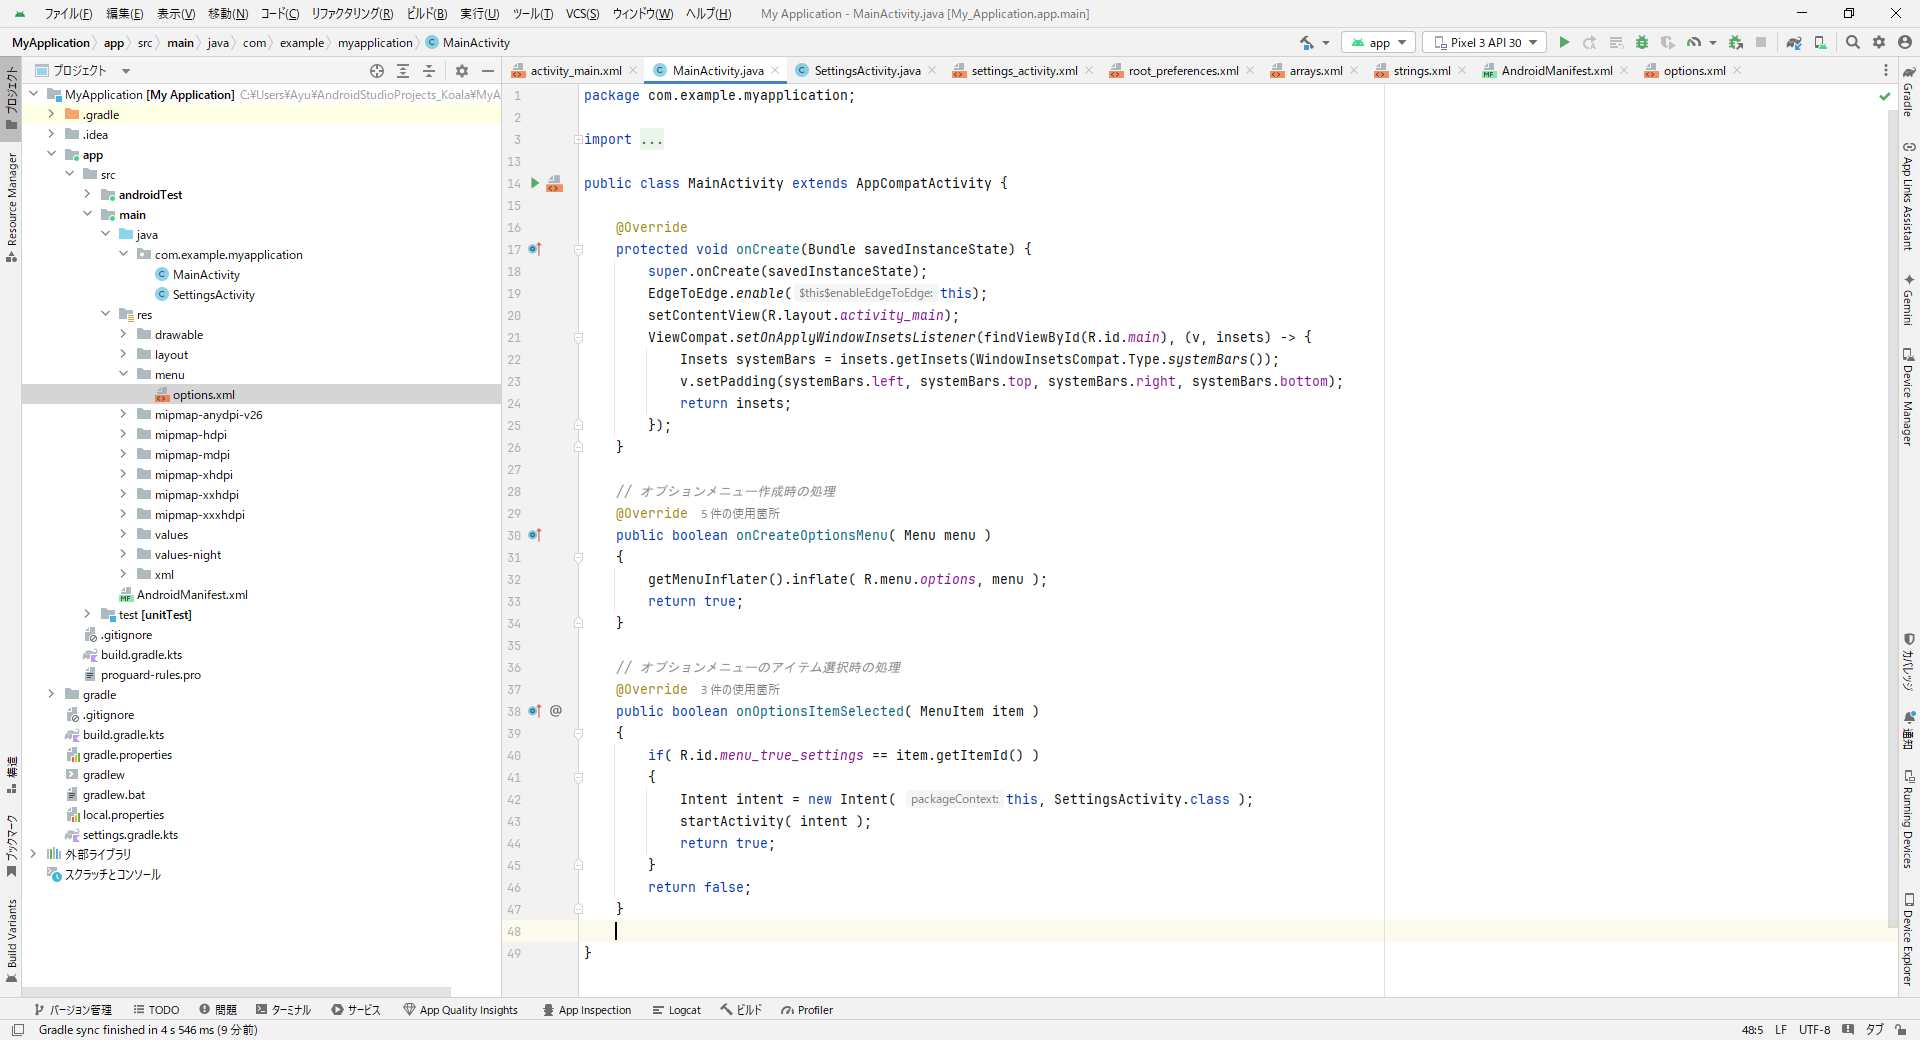This screenshot has width=1920, height=1040.
Task: Expand the mipmap-hdpi folder
Action: [x=124, y=435]
